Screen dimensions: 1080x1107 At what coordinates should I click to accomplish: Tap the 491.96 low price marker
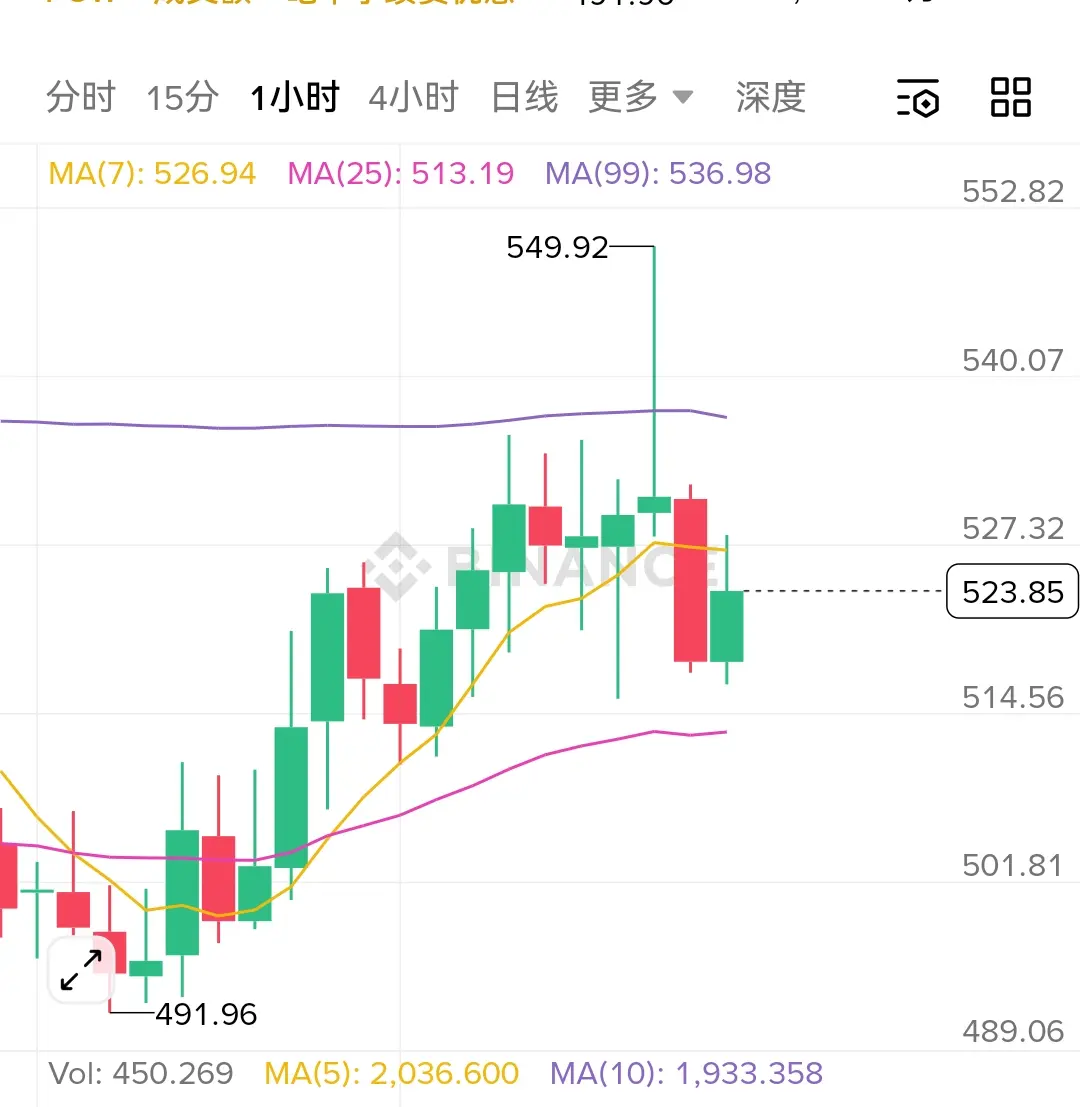pyautogui.click(x=206, y=1015)
